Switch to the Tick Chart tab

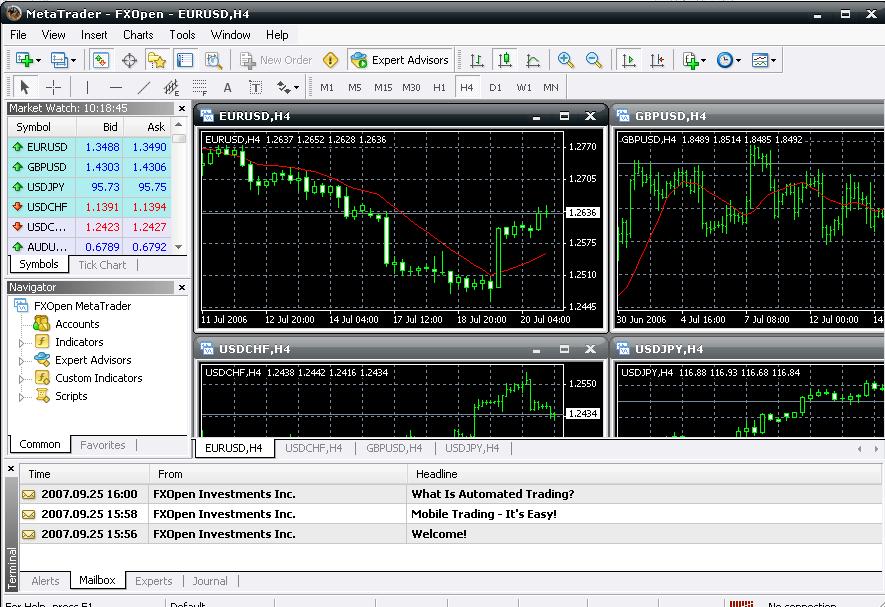tap(101, 264)
